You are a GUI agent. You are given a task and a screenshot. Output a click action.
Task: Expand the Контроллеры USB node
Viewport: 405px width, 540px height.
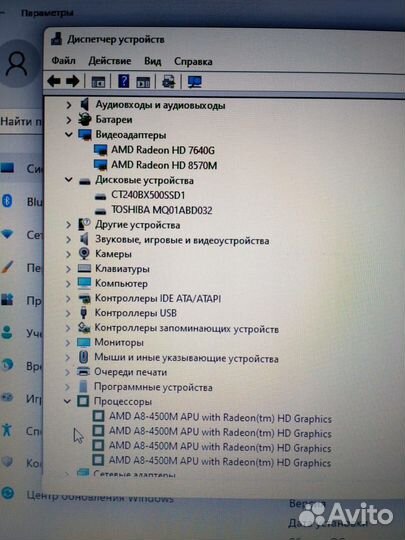(68, 313)
